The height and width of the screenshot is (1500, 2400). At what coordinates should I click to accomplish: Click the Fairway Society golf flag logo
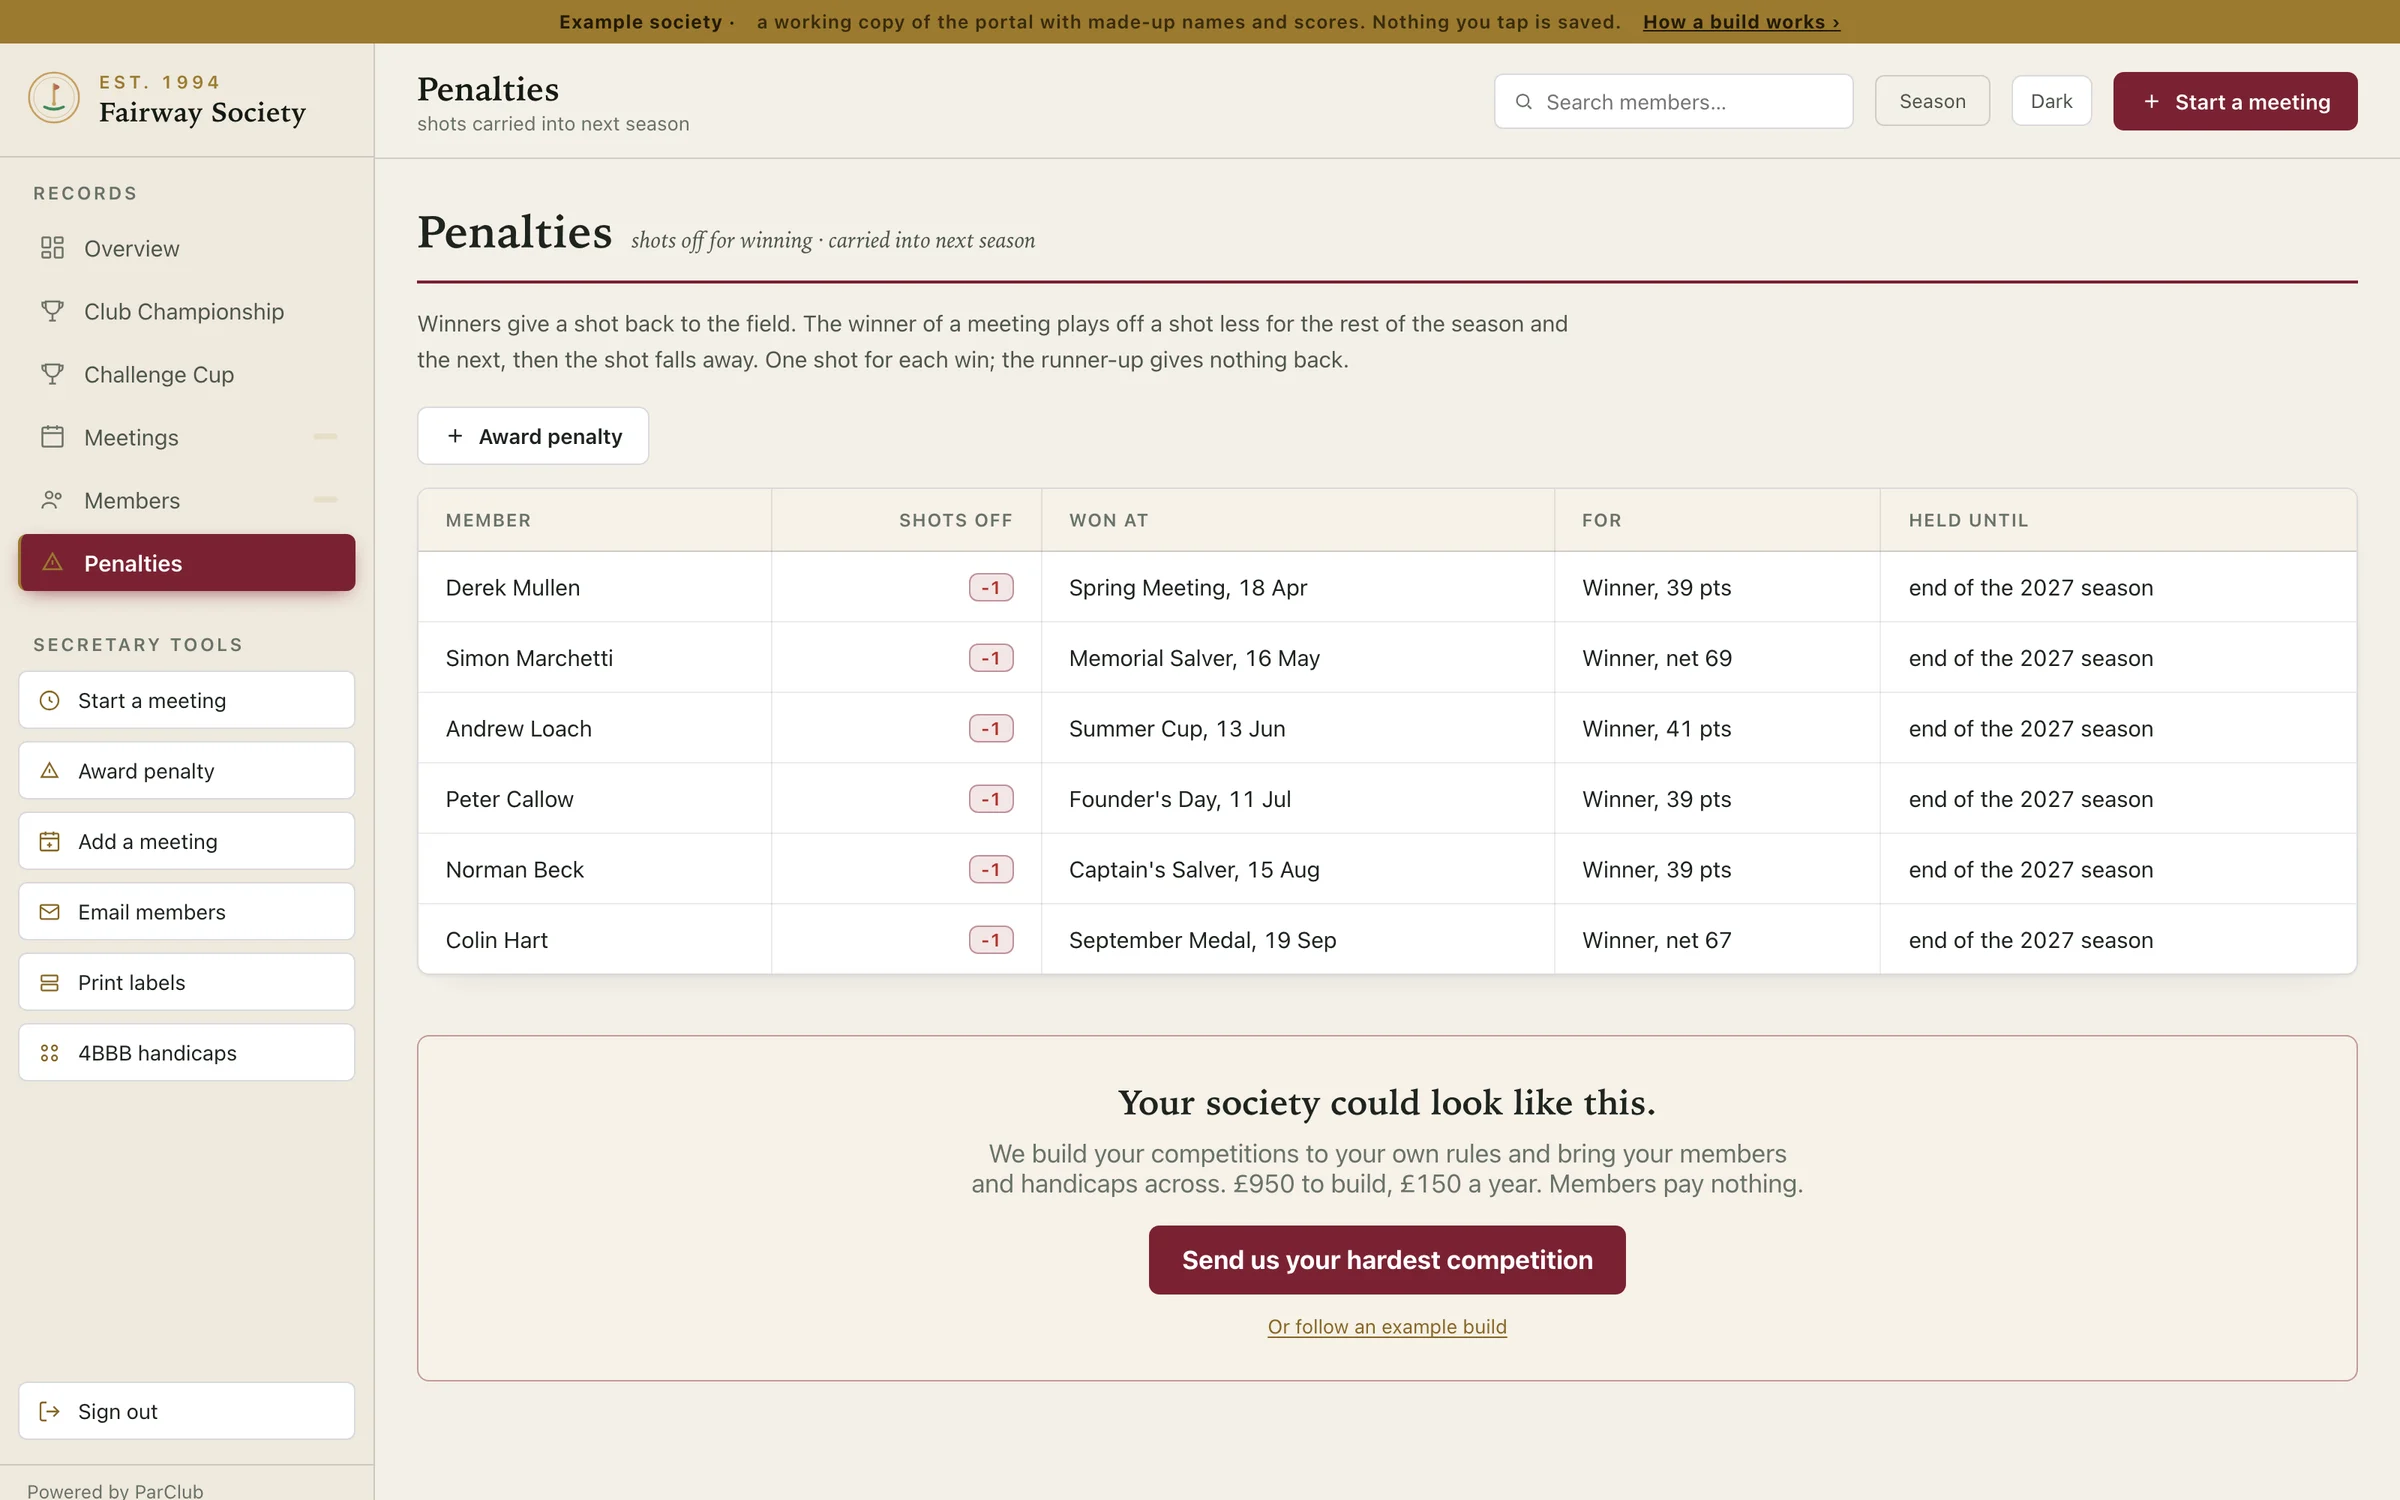(x=54, y=98)
